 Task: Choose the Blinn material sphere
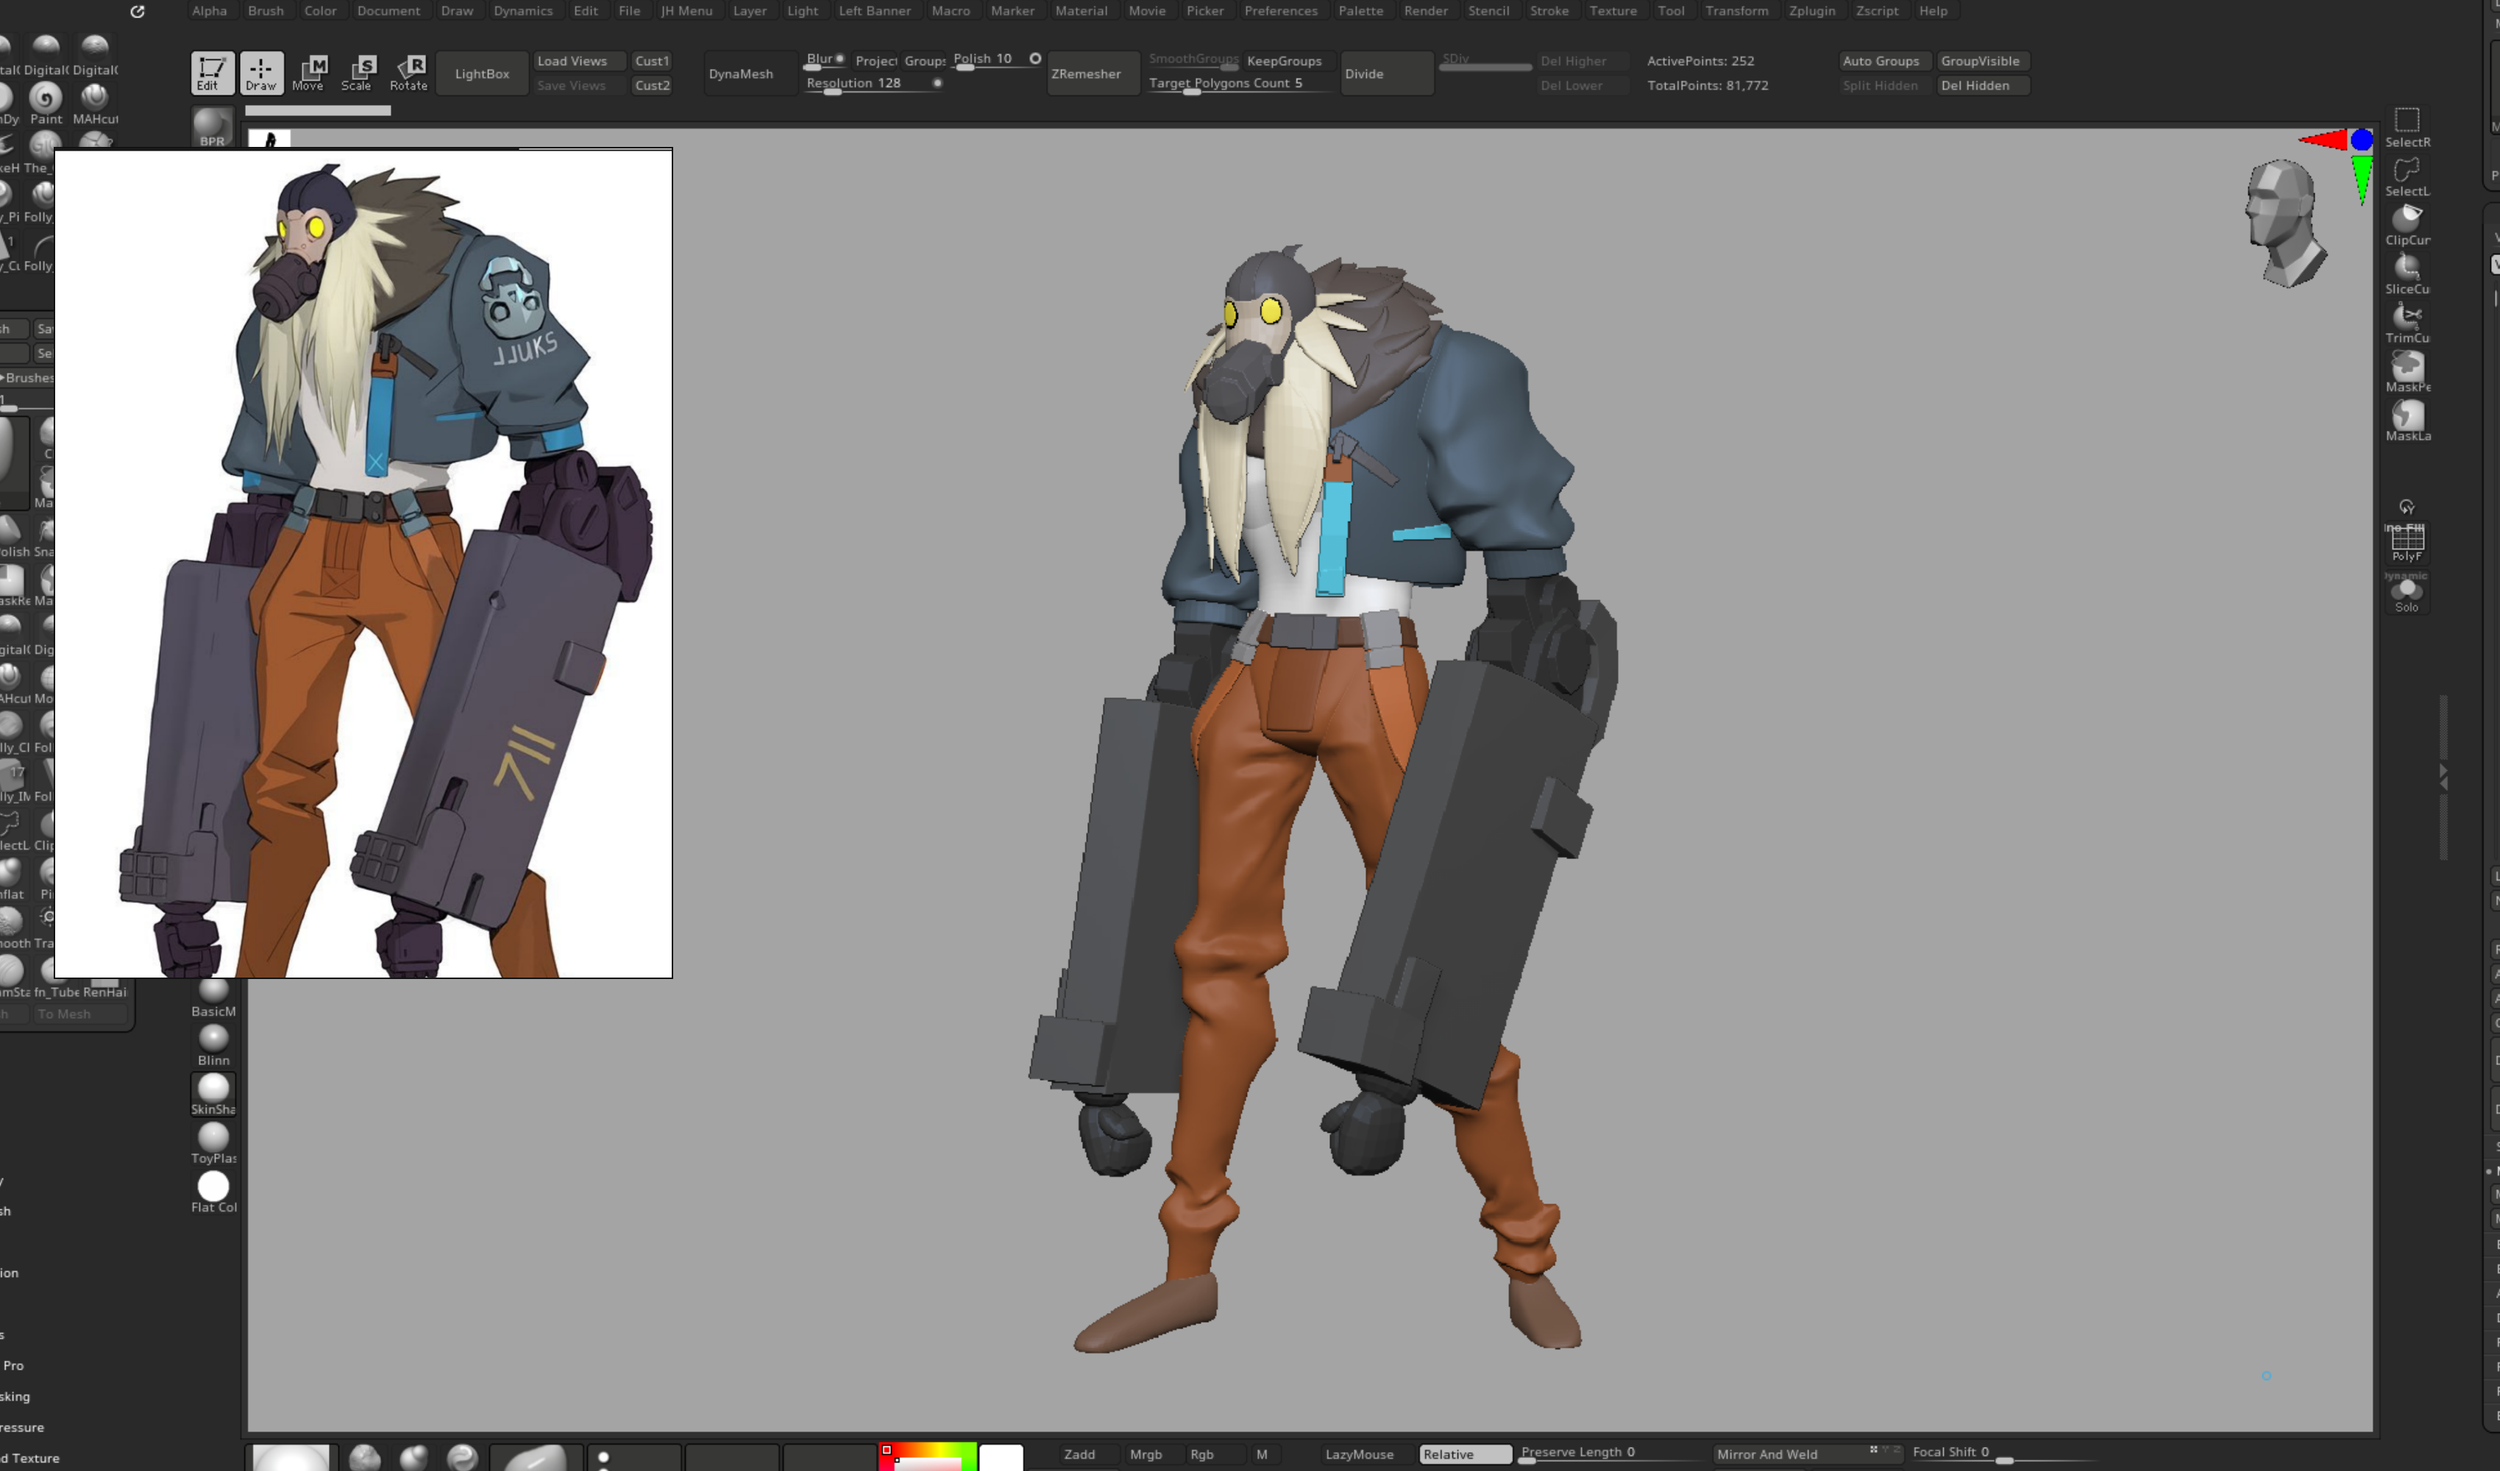pos(213,1045)
